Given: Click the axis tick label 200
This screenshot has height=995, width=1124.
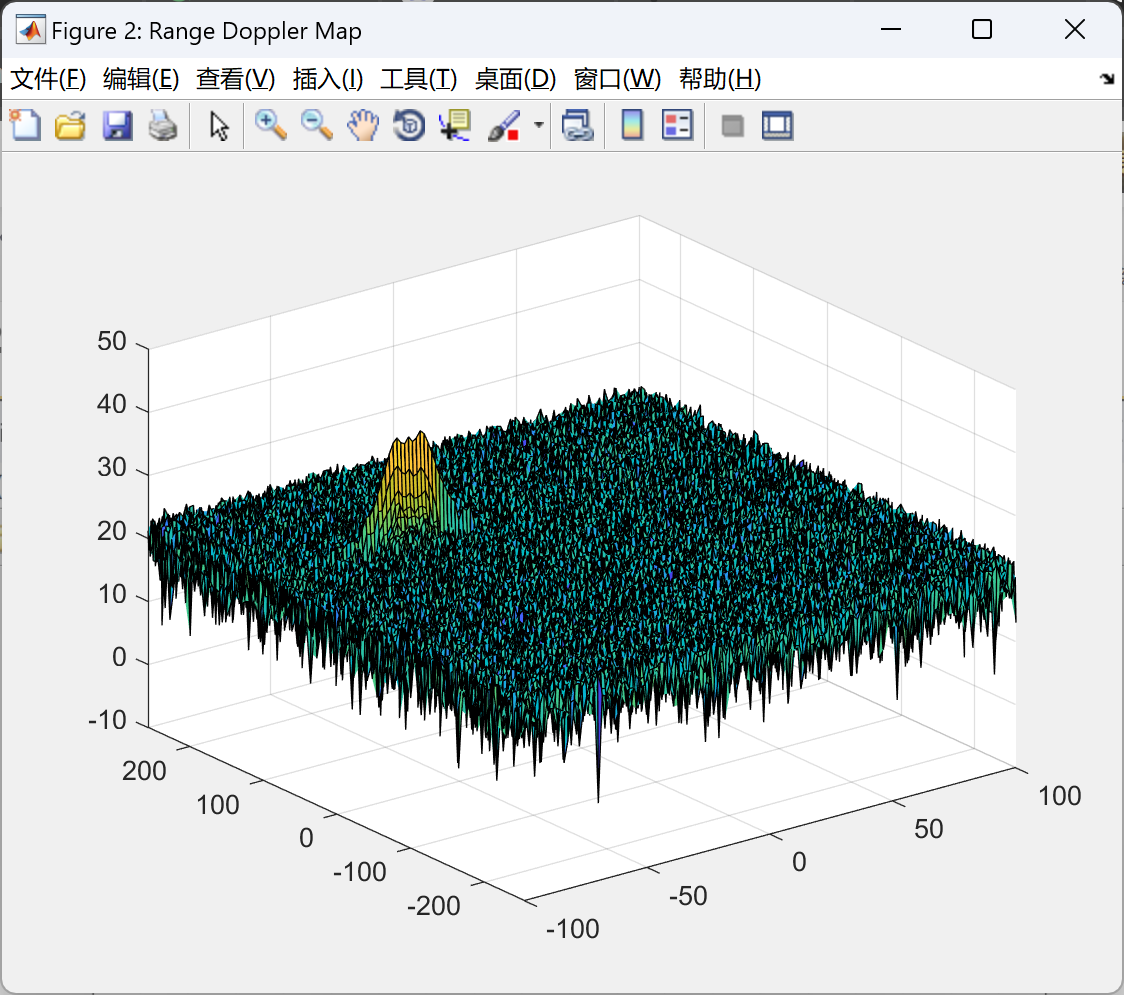Looking at the screenshot, I should pyautogui.click(x=144, y=771).
